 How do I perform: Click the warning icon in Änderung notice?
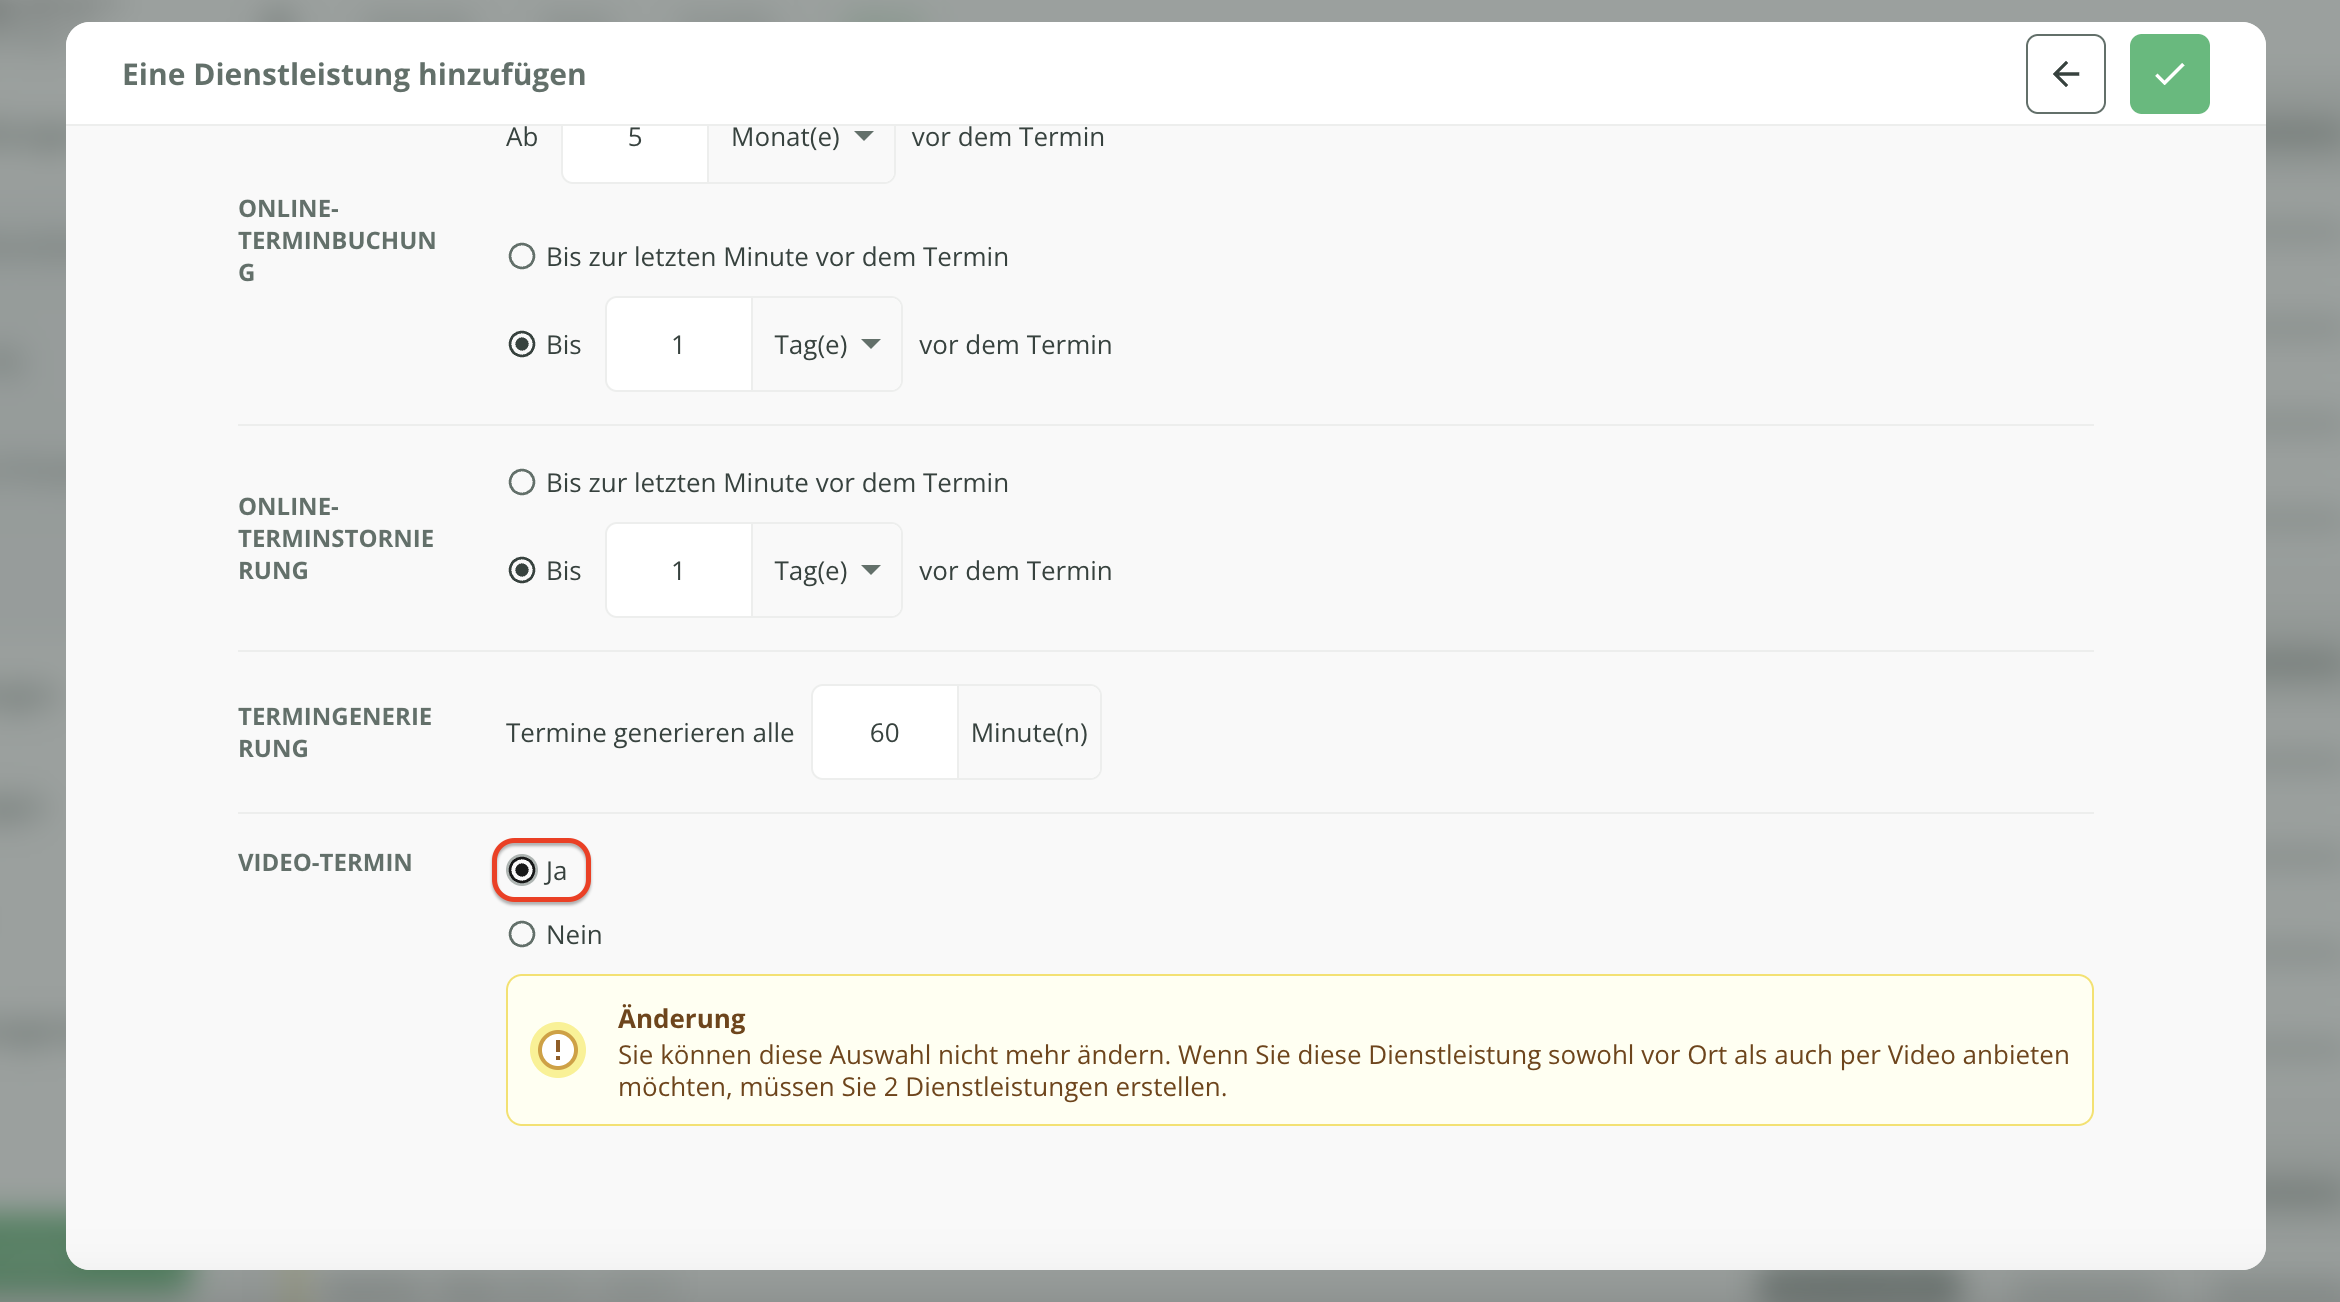coord(557,1050)
